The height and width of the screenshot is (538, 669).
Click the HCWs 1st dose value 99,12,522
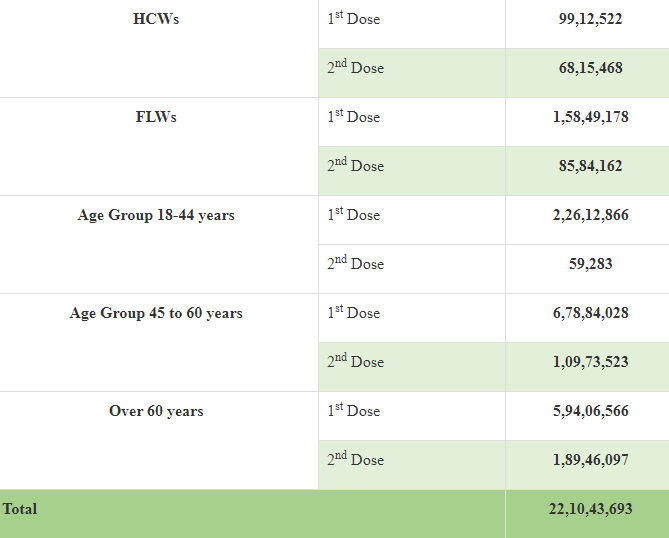pyautogui.click(x=590, y=19)
